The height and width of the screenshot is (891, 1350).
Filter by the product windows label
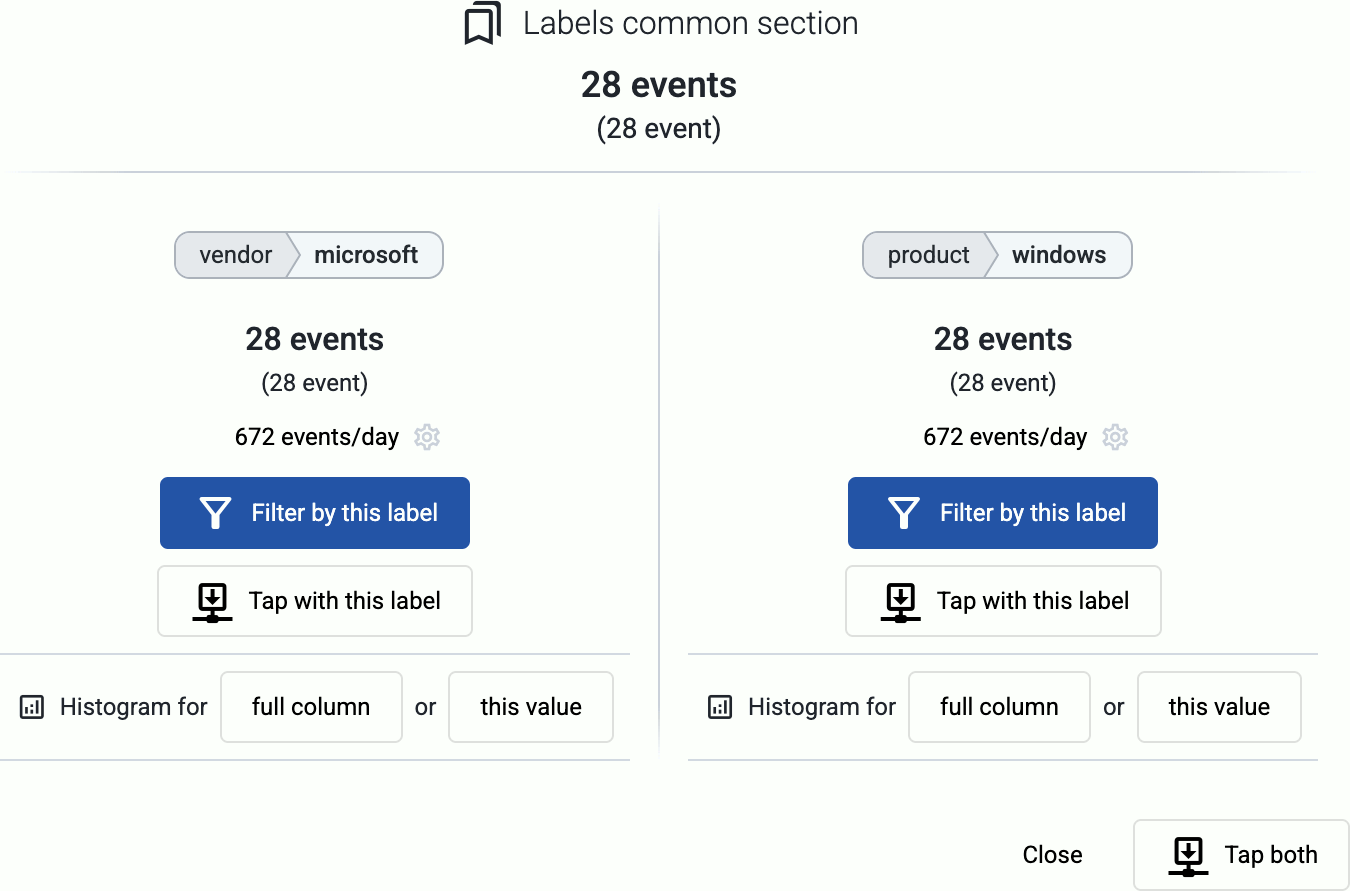click(x=1003, y=513)
